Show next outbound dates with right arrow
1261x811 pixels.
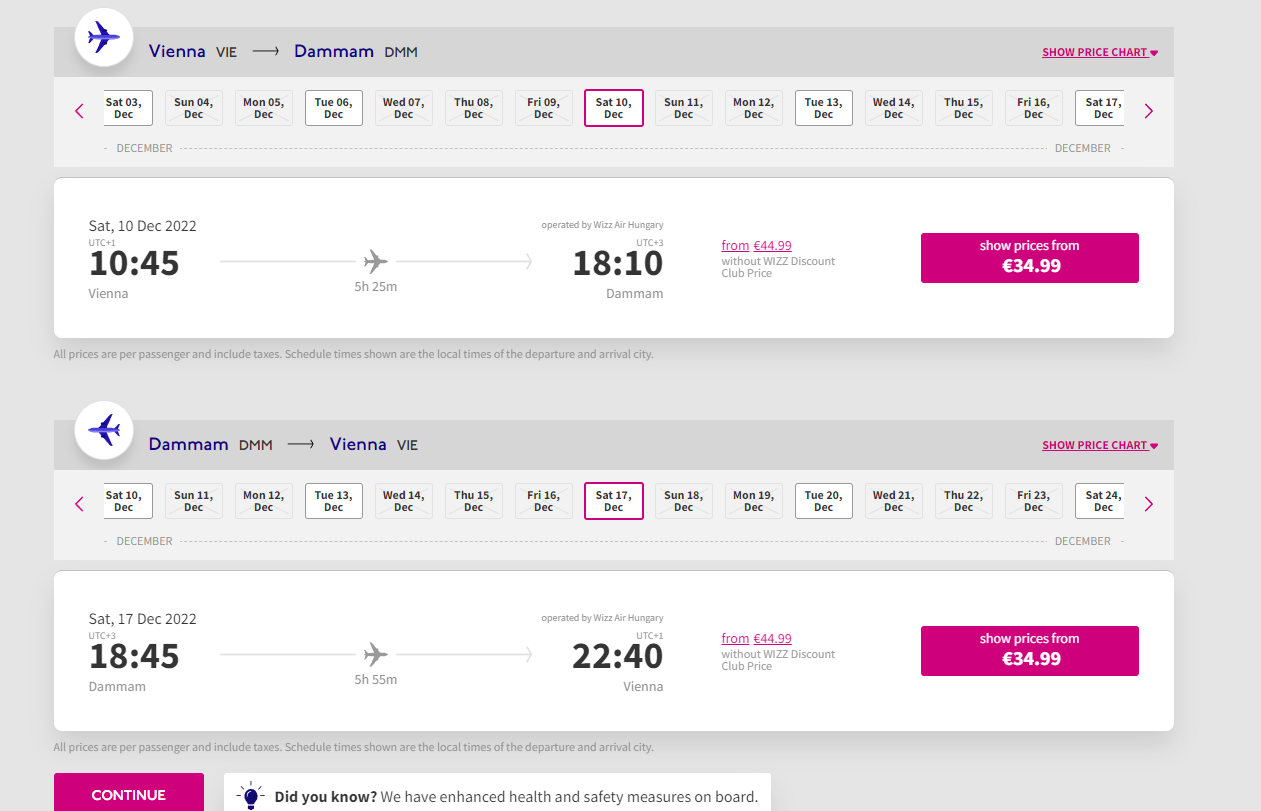point(1148,111)
